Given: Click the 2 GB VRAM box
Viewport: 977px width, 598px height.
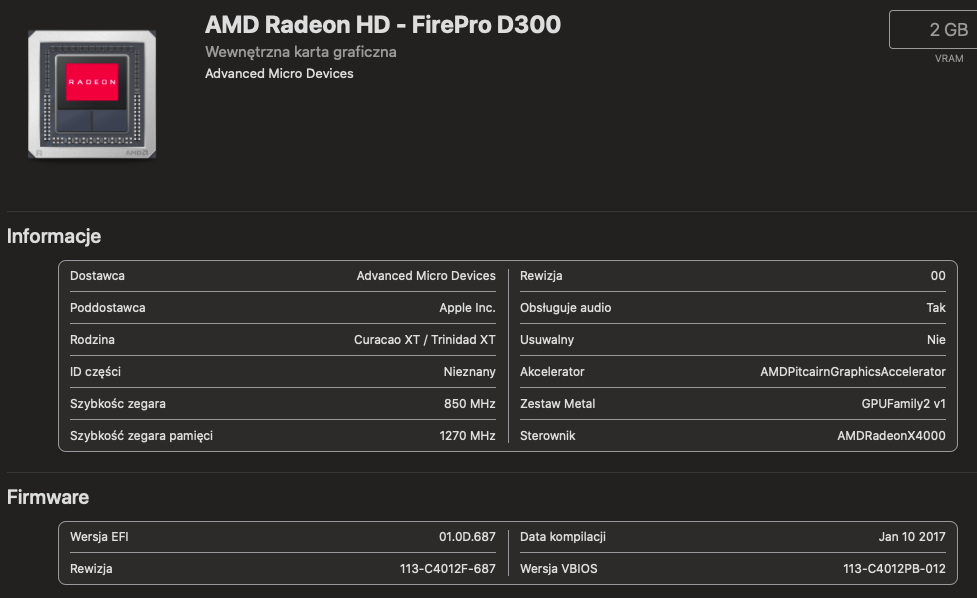Looking at the screenshot, I should (x=932, y=30).
